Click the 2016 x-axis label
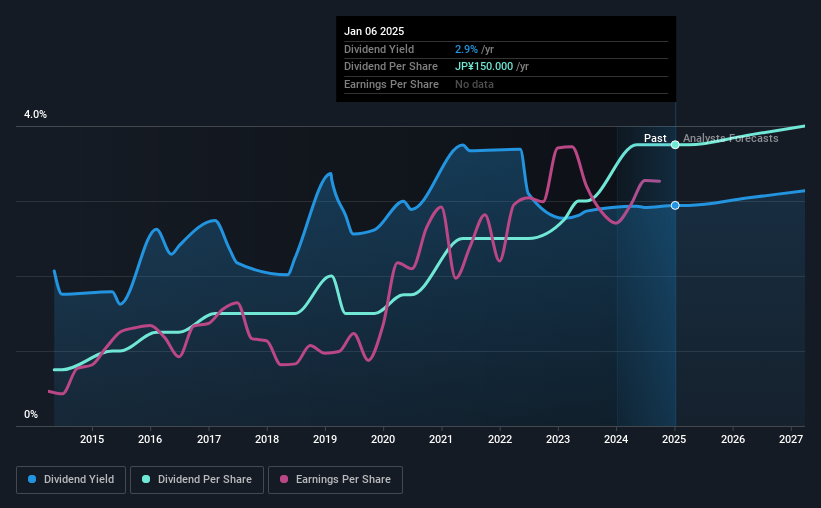The image size is (821, 508). pyautogui.click(x=150, y=439)
